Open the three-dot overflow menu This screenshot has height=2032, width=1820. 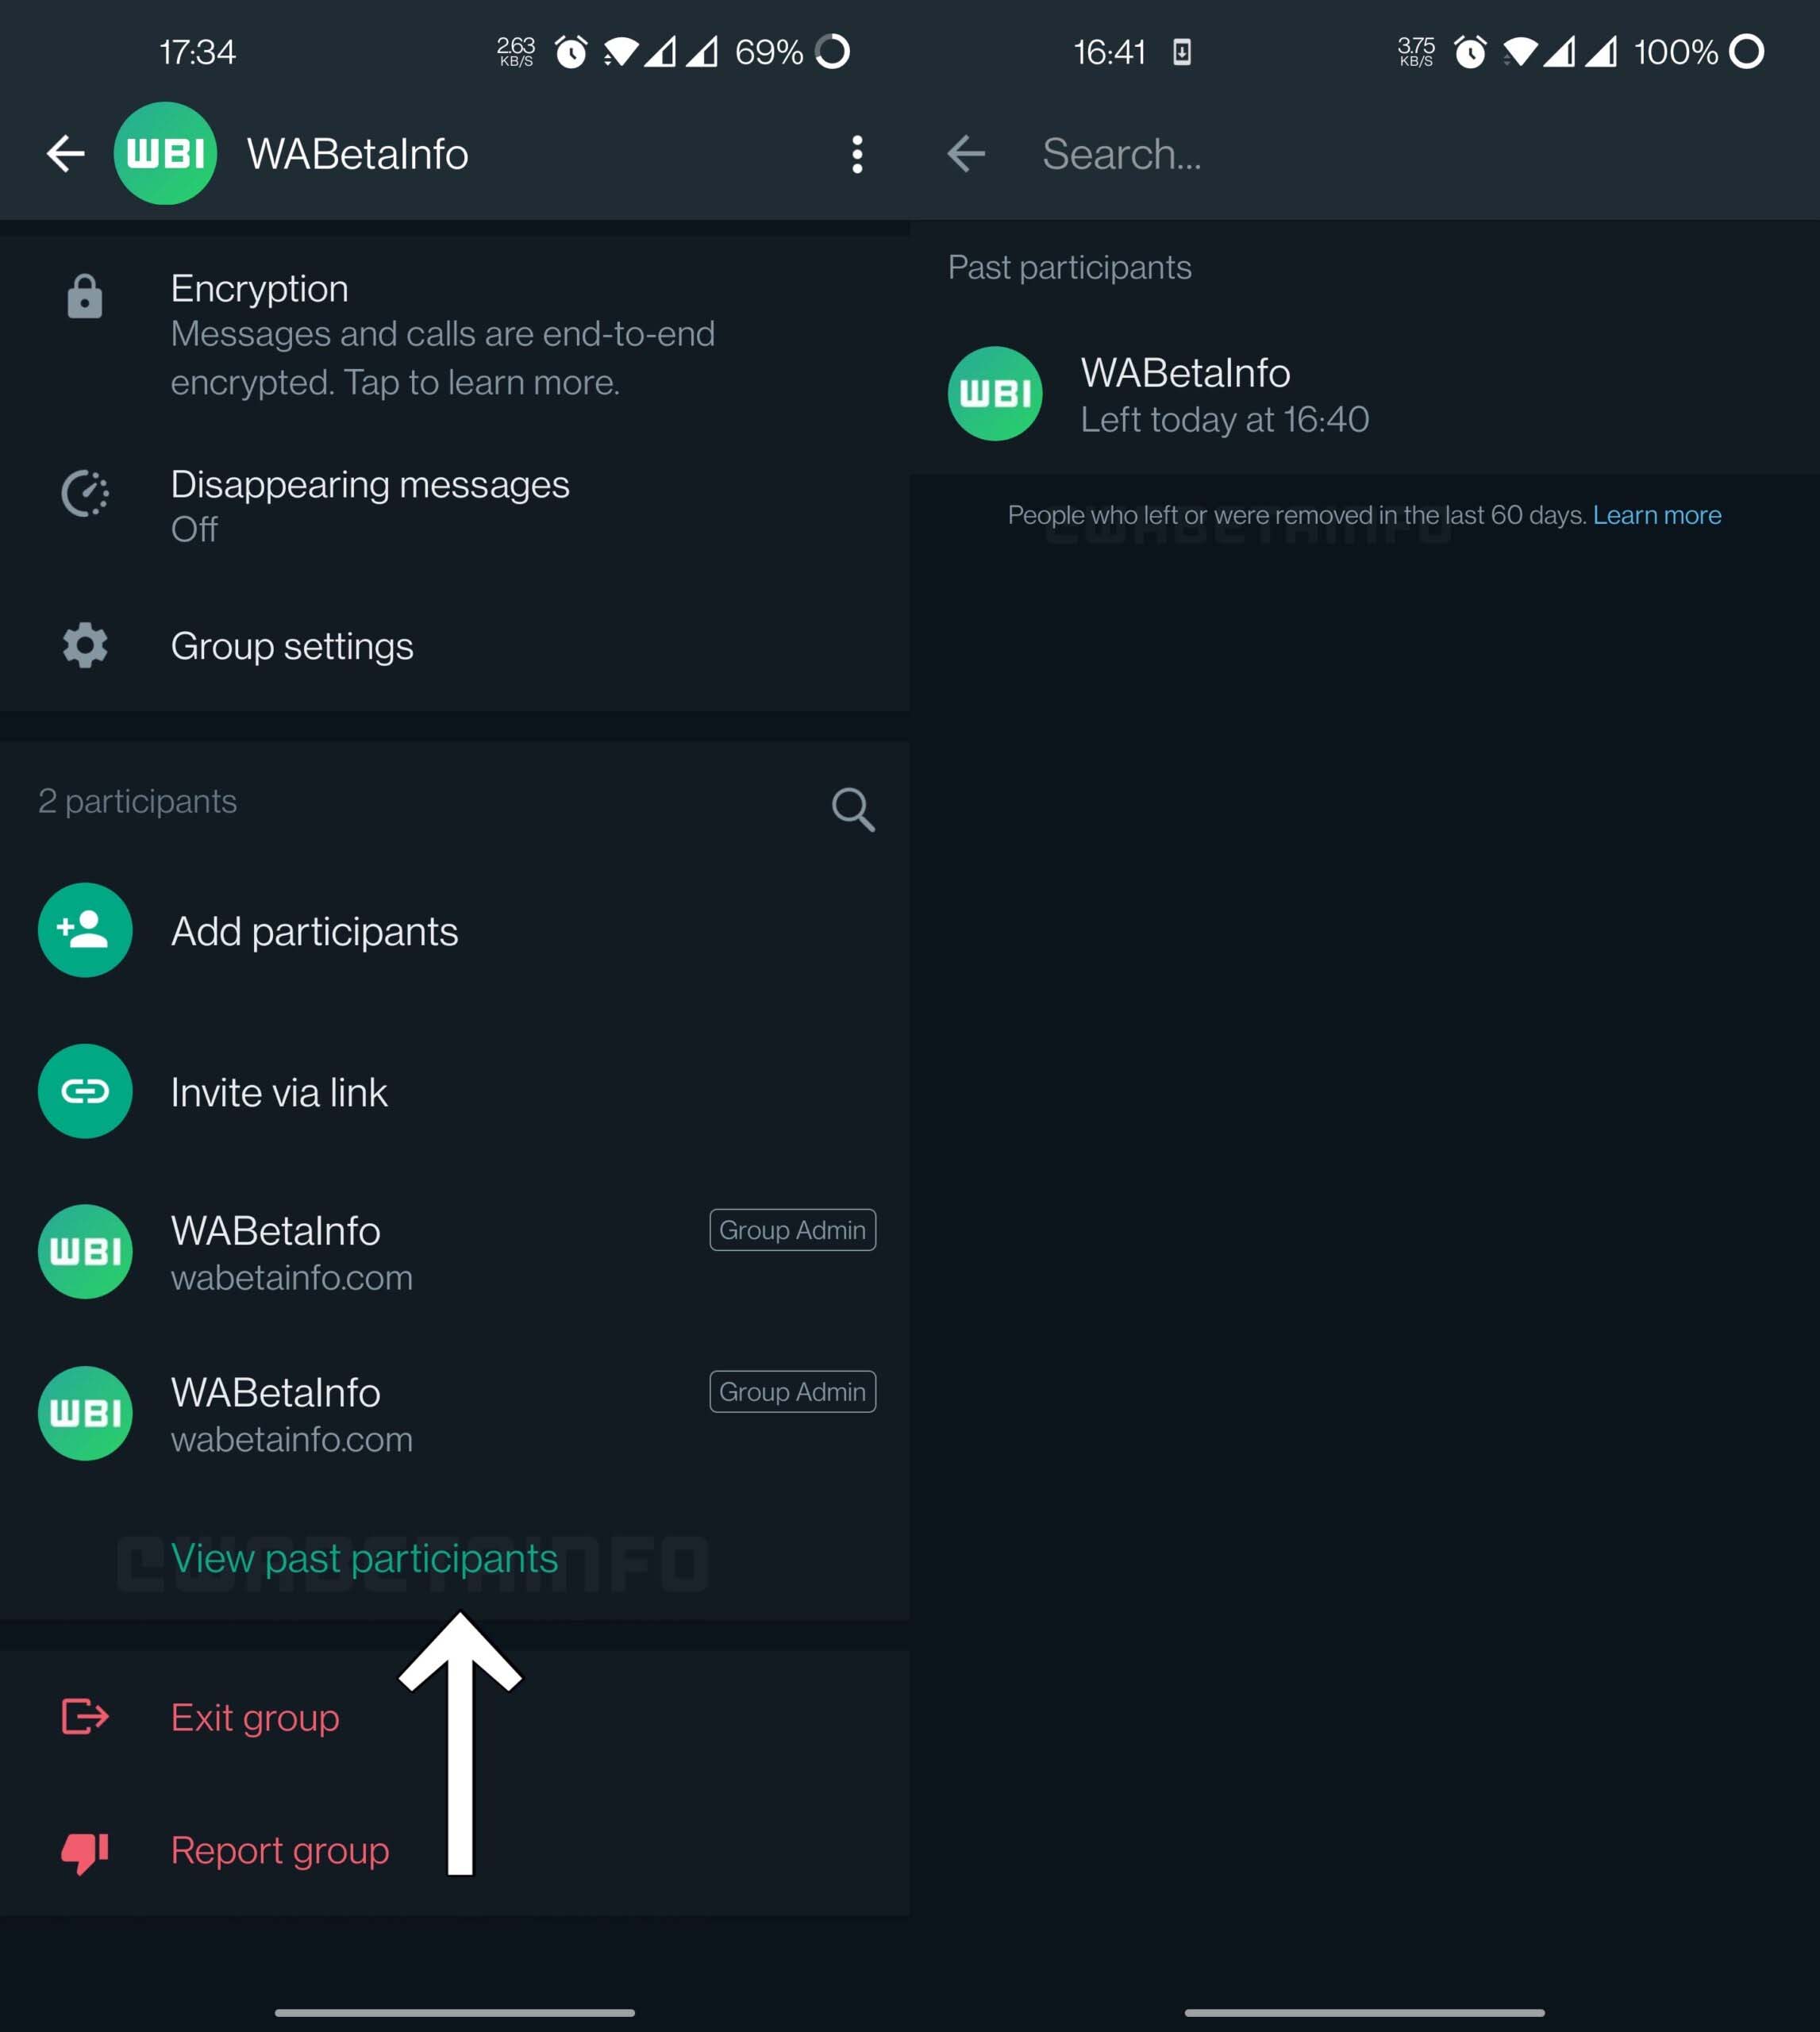857,154
